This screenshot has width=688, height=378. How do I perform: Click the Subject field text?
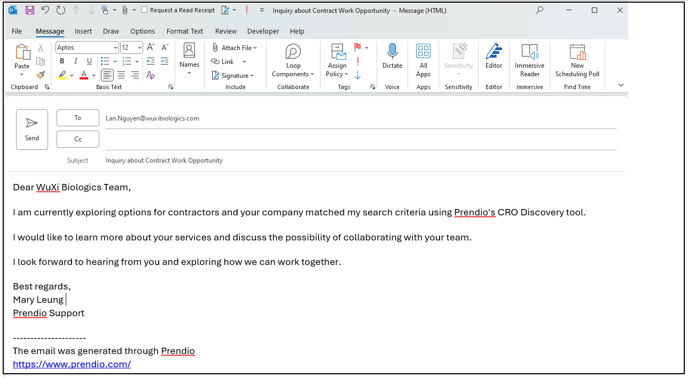(164, 160)
